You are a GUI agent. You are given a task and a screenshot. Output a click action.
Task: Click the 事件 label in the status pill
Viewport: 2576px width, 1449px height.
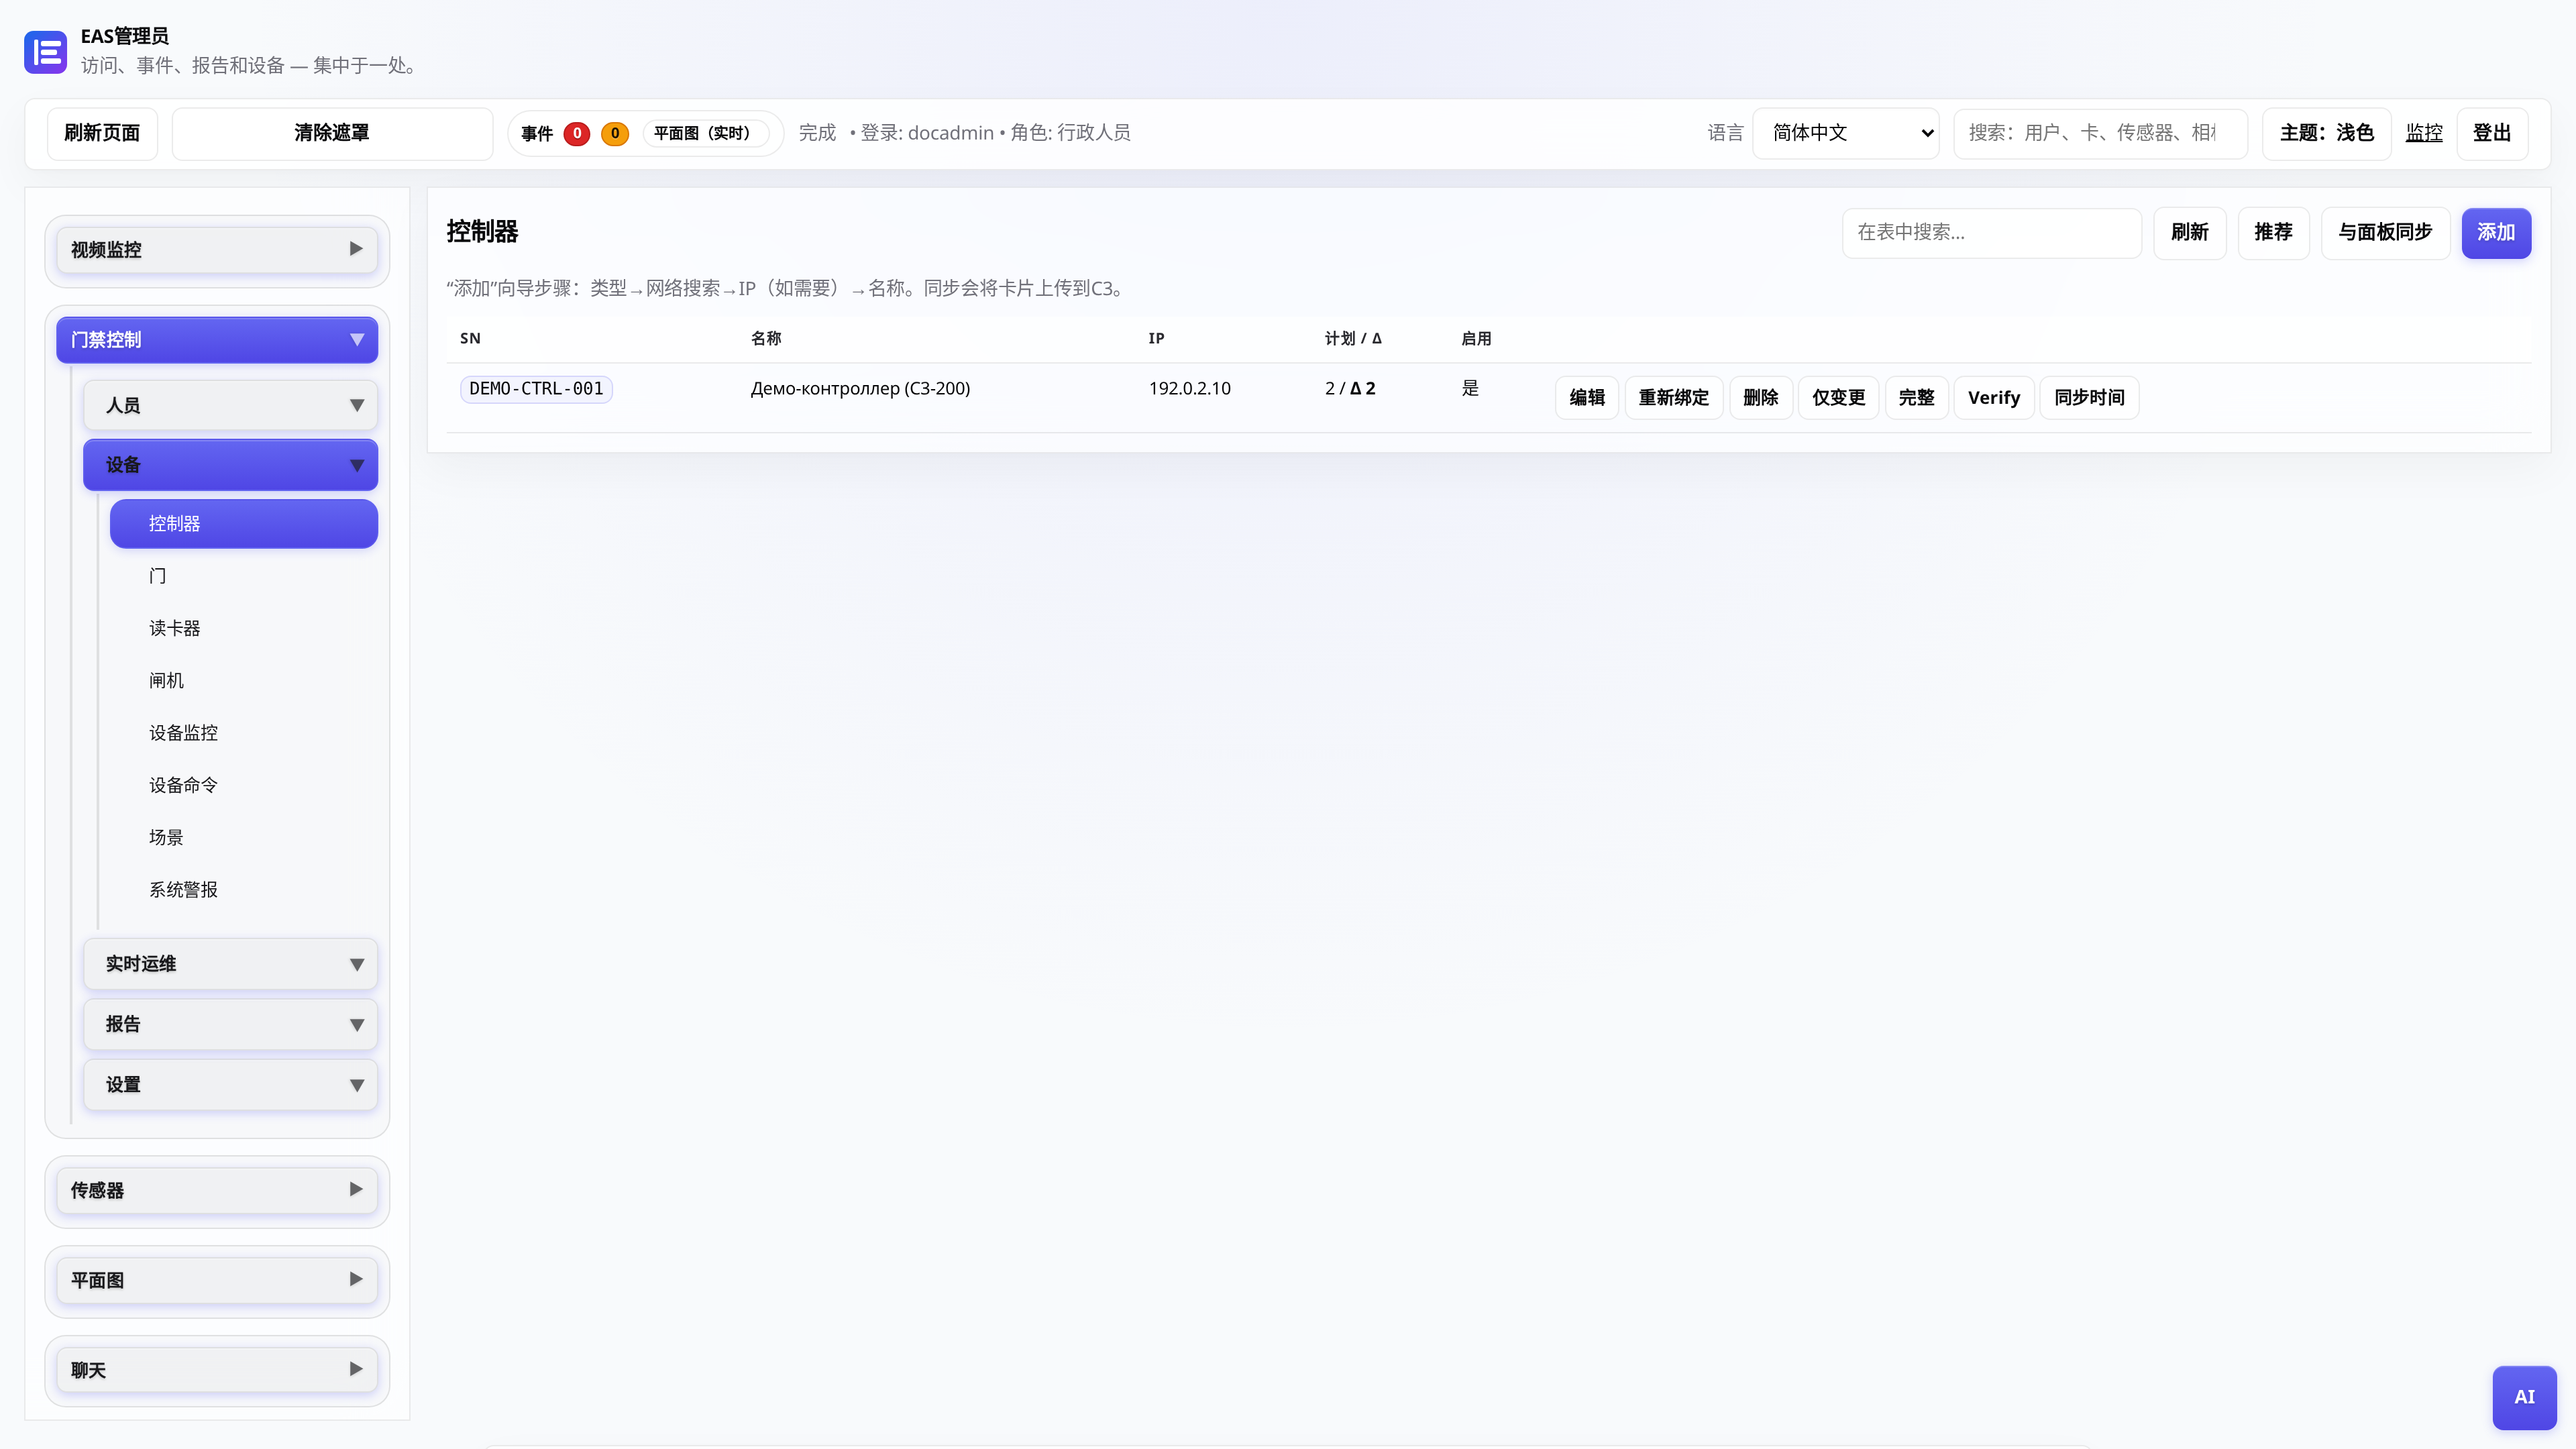[x=537, y=134]
